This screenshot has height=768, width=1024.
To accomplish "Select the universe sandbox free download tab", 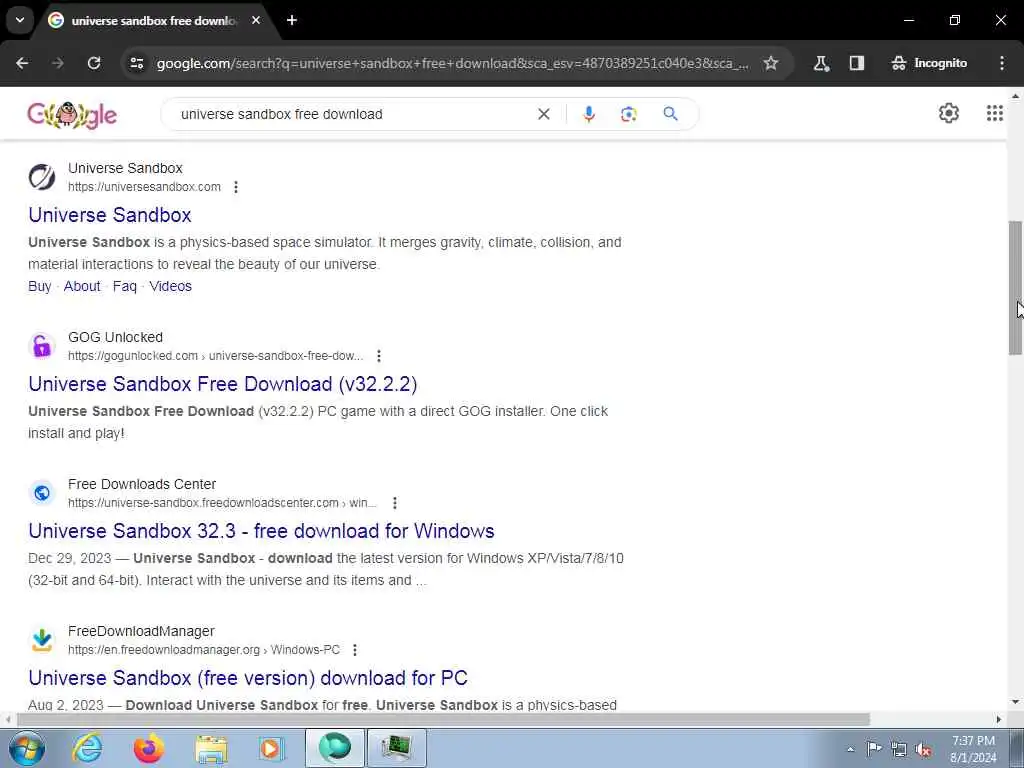I will point(155,21).
